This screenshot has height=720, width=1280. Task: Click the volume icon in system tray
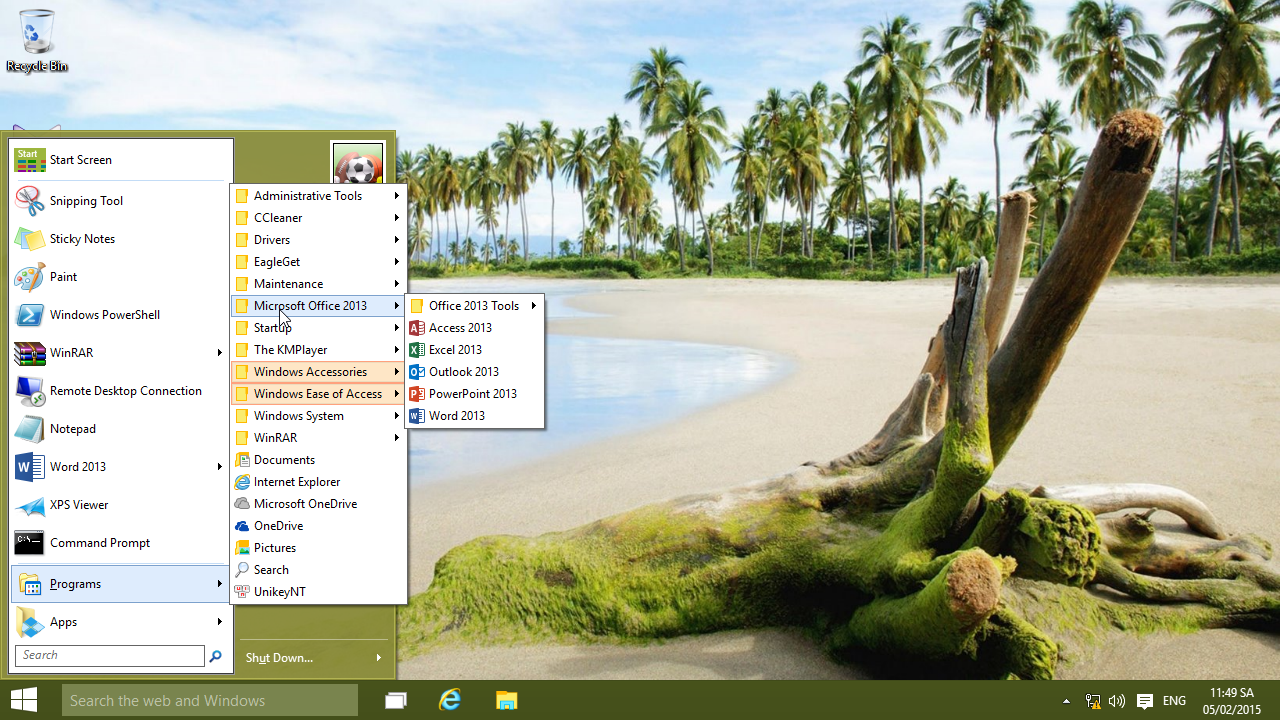coord(1117,701)
